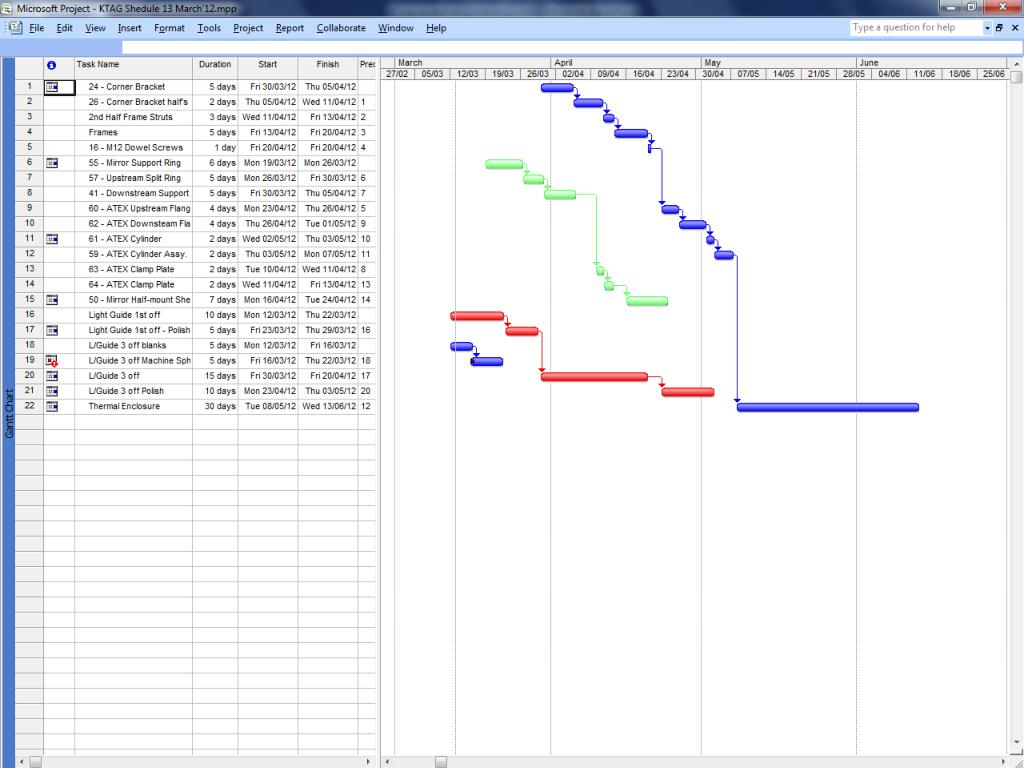Viewport: 1024px width, 768px height.
Task: Select row header number 22
Action: (29, 406)
